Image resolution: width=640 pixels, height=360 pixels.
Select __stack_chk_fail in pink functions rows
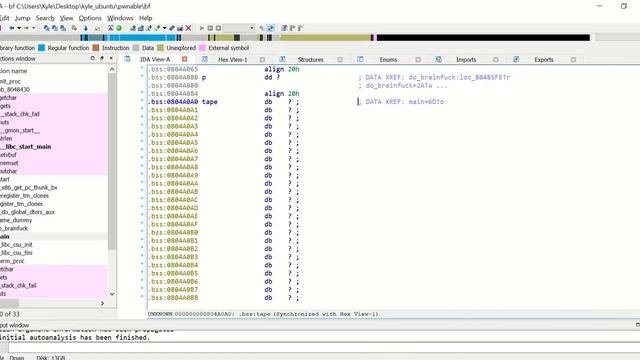(x=54, y=114)
